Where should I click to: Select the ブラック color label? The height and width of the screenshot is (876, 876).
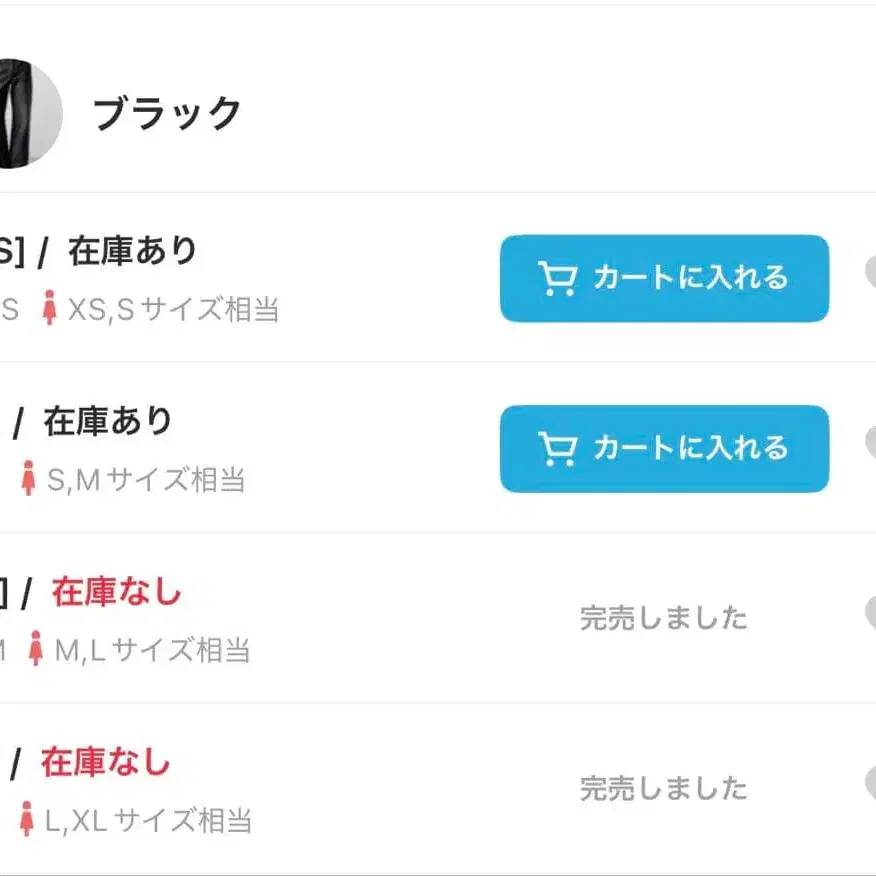(x=167, y=114)
